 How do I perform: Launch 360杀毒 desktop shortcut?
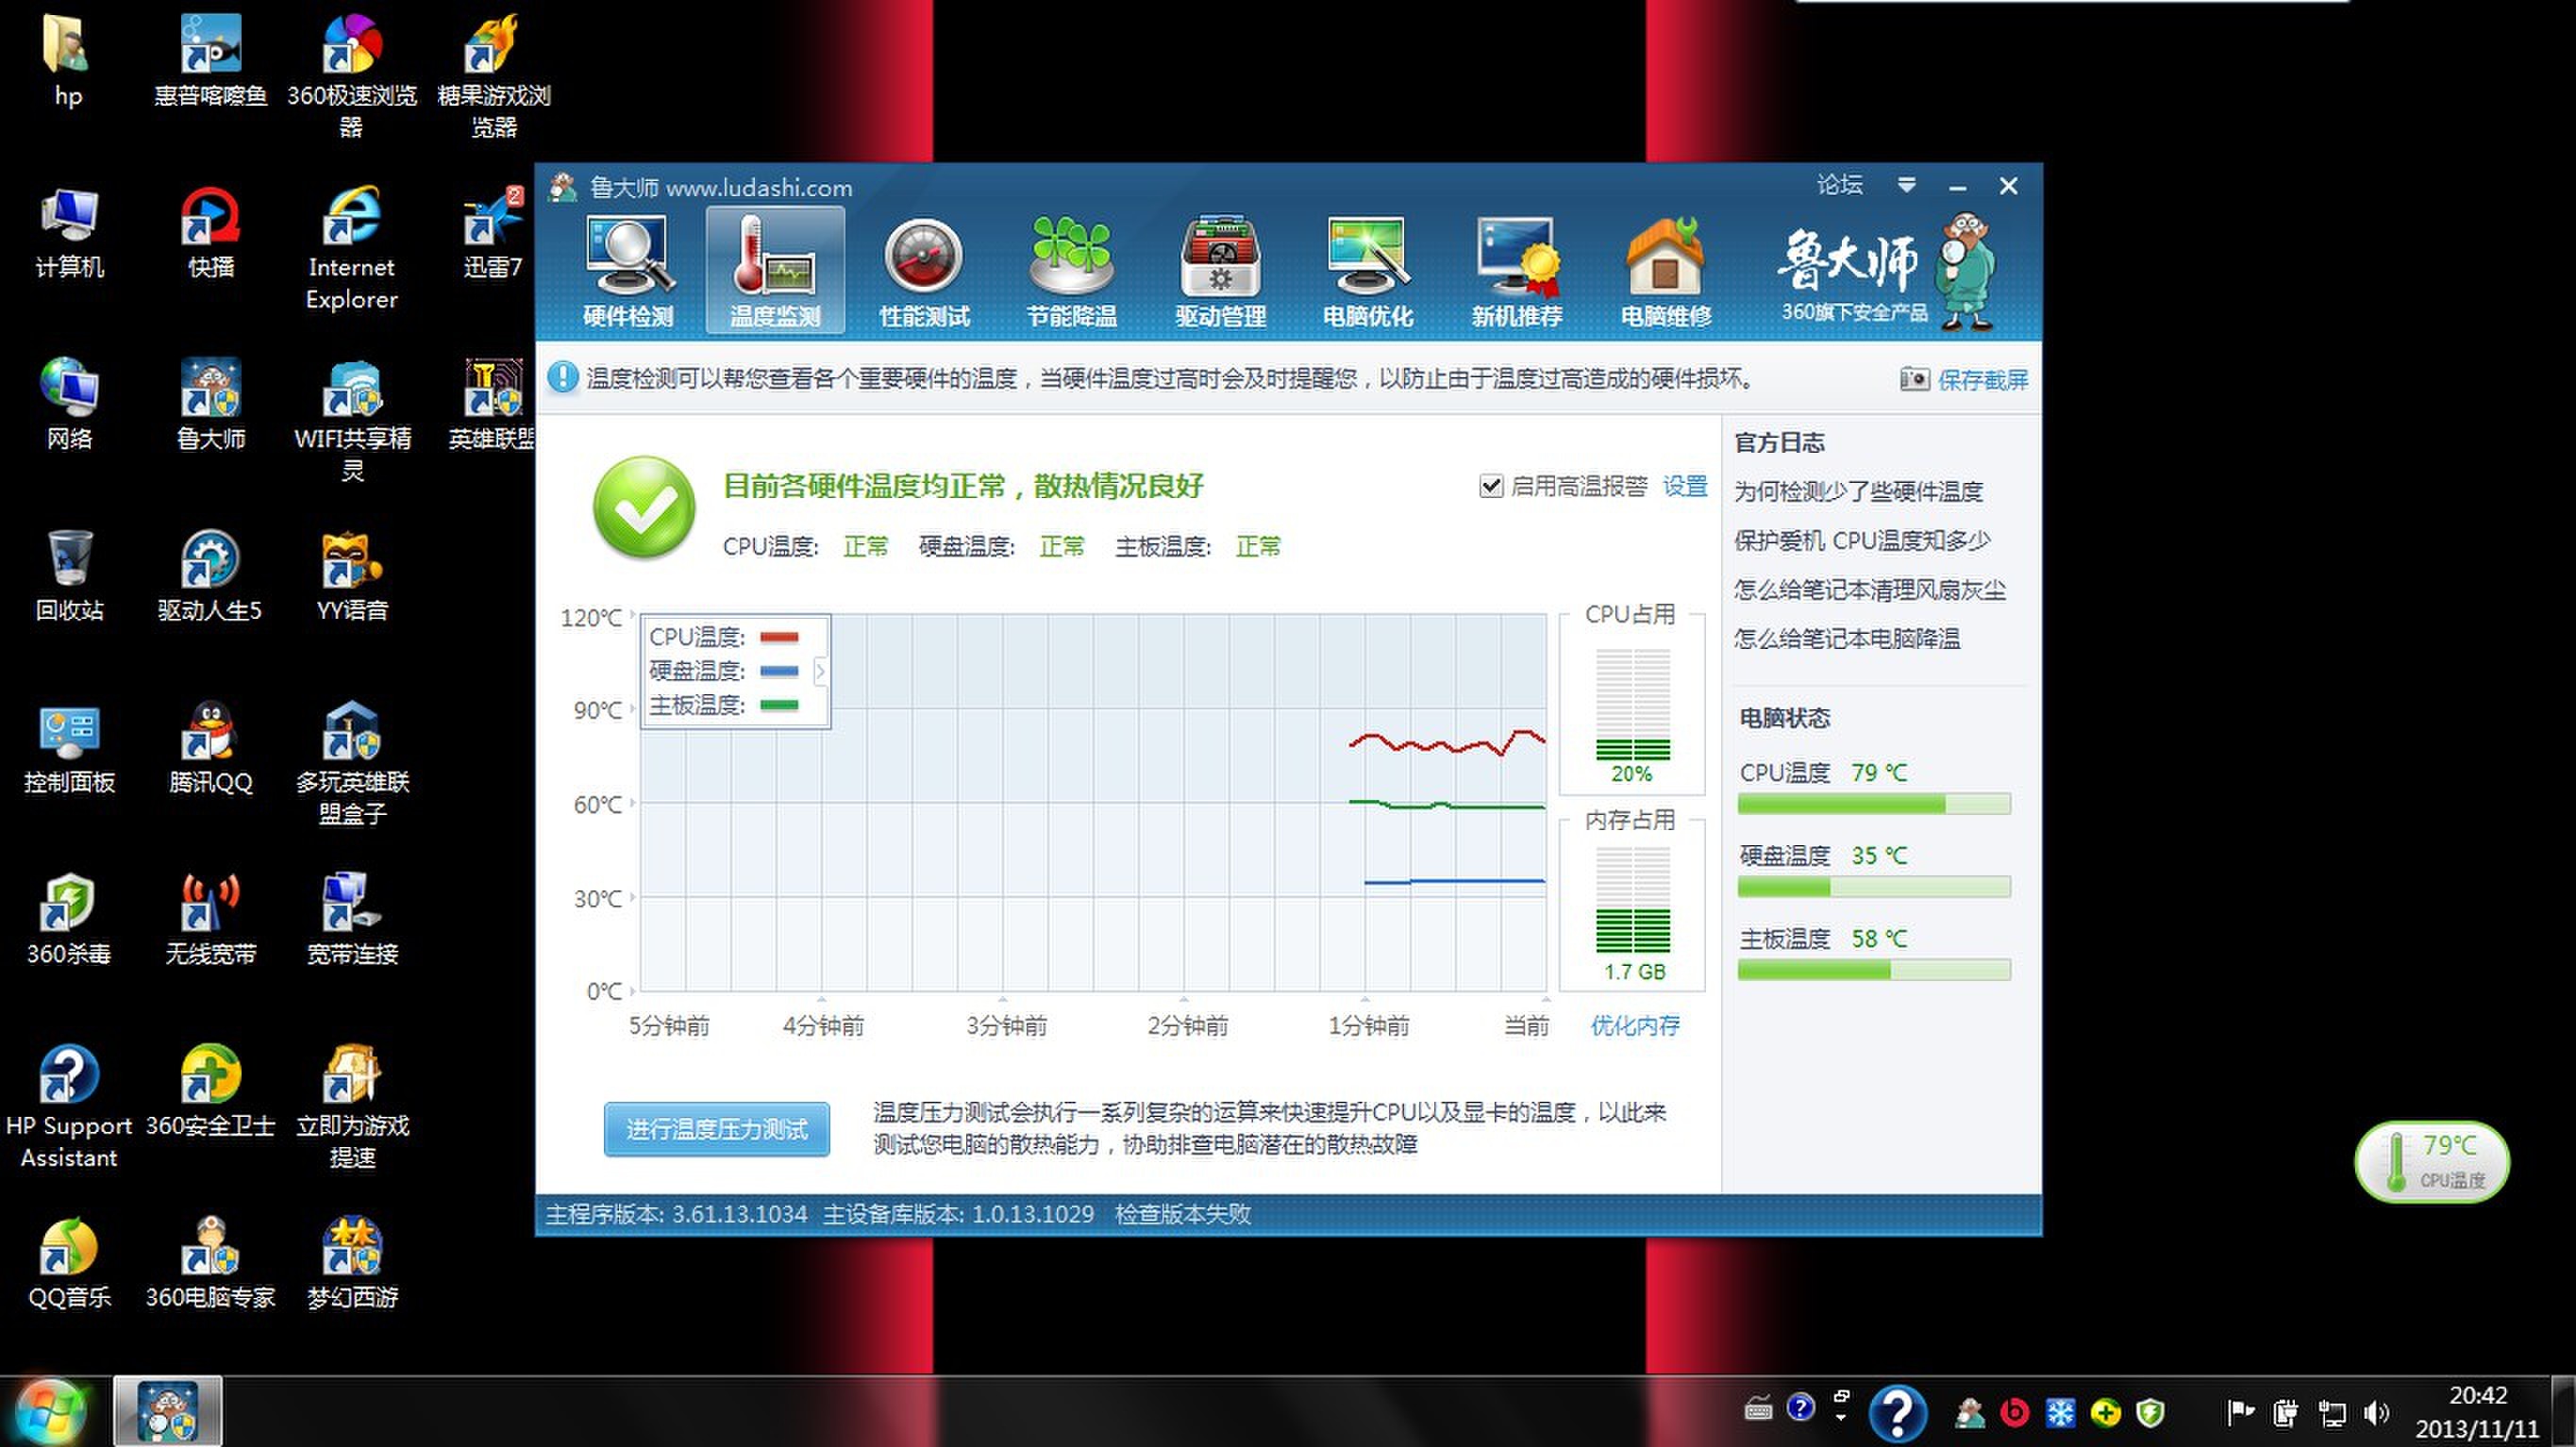click(68, 920)
